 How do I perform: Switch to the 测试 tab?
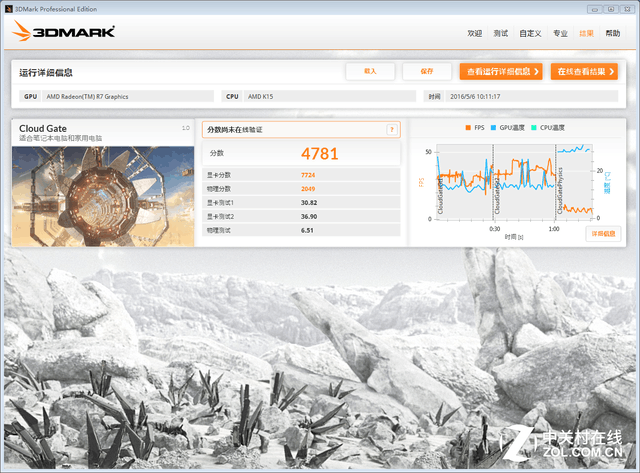pyautogui.click(x=500, y=33)
